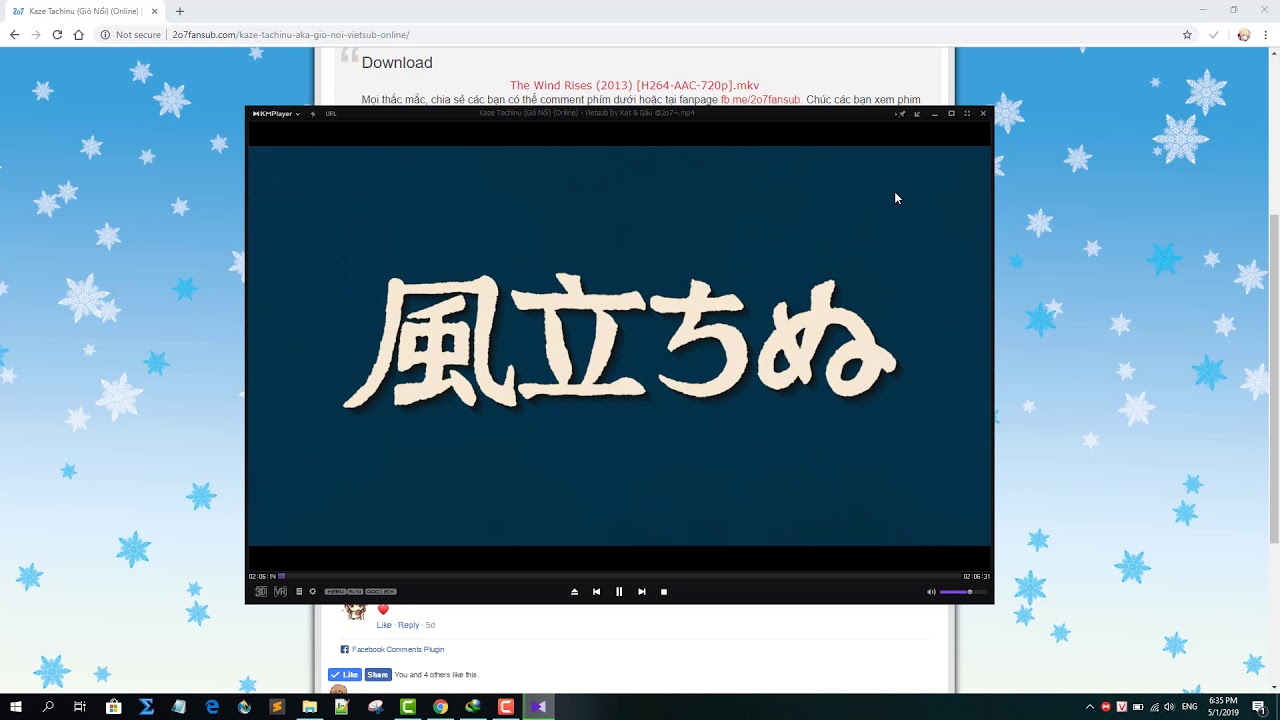
Task: Pin KMPlayer window always on top
Action: 900,114
